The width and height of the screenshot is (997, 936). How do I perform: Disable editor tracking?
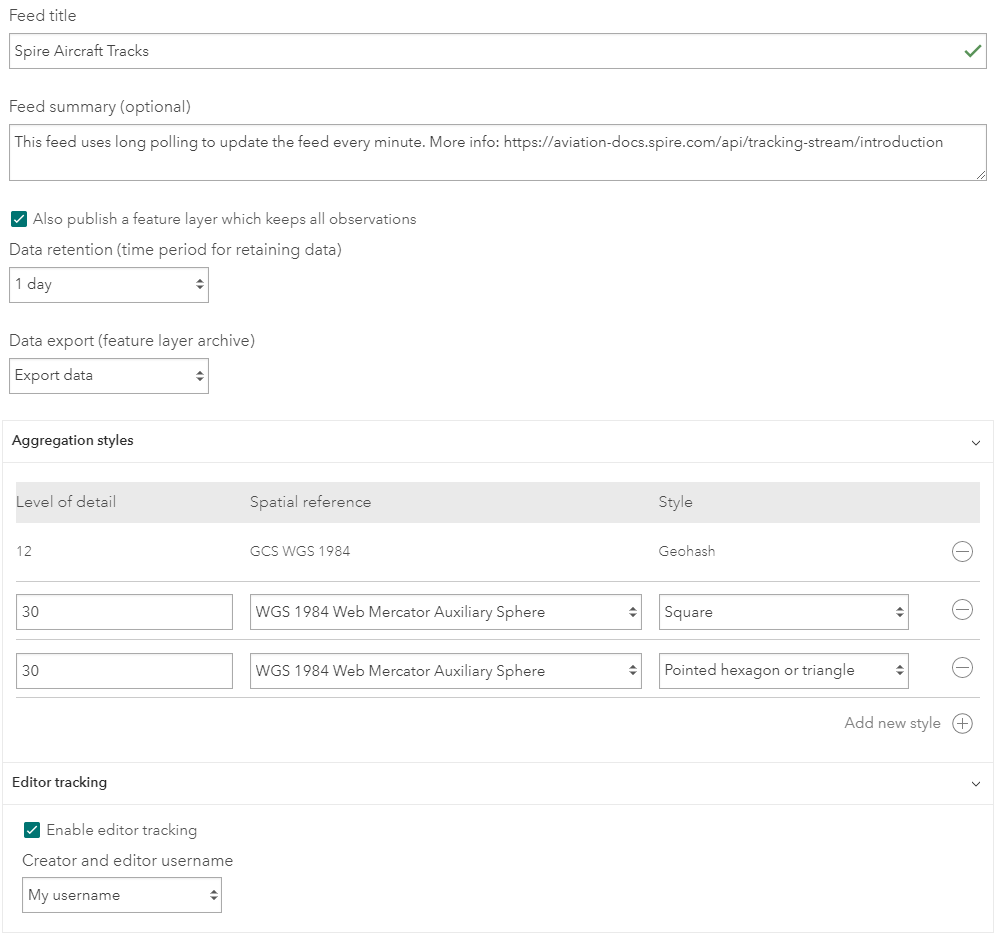[31, 829]
